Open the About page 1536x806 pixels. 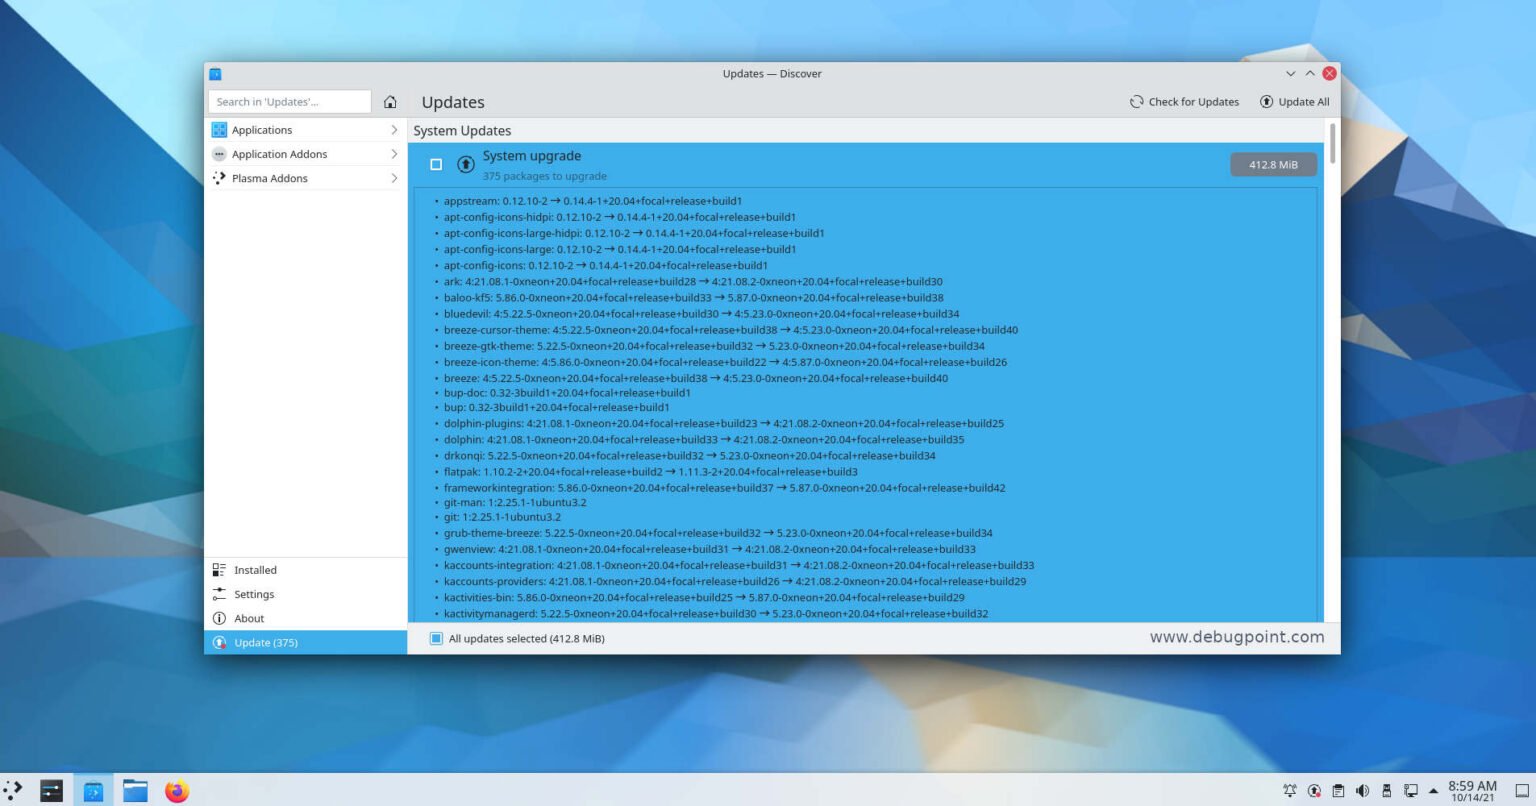click(306, 618)
